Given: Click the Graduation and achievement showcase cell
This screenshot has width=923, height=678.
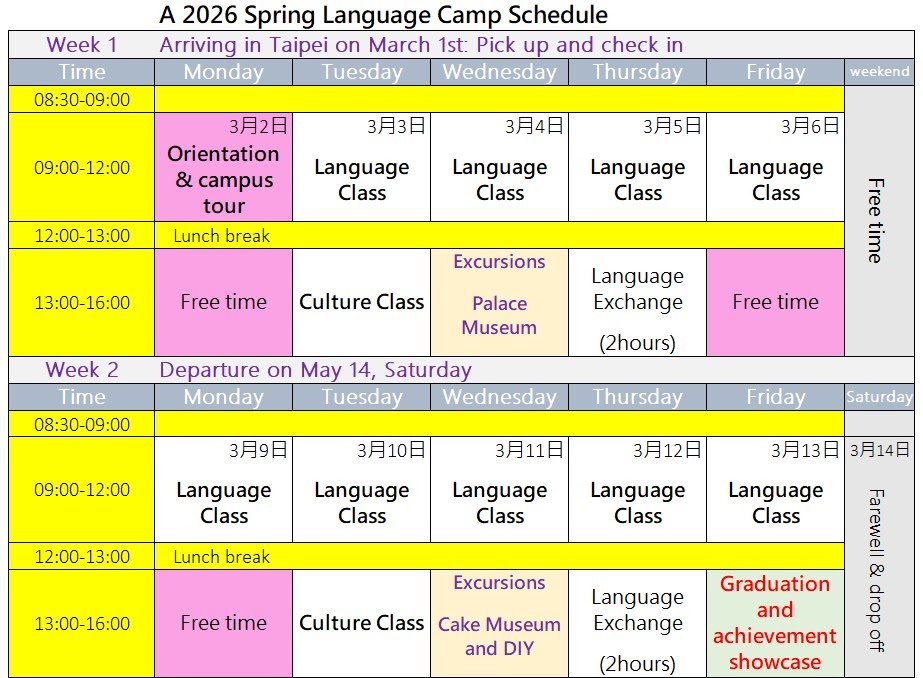Looking at the screenshot, I should click(x=775, y=622).
